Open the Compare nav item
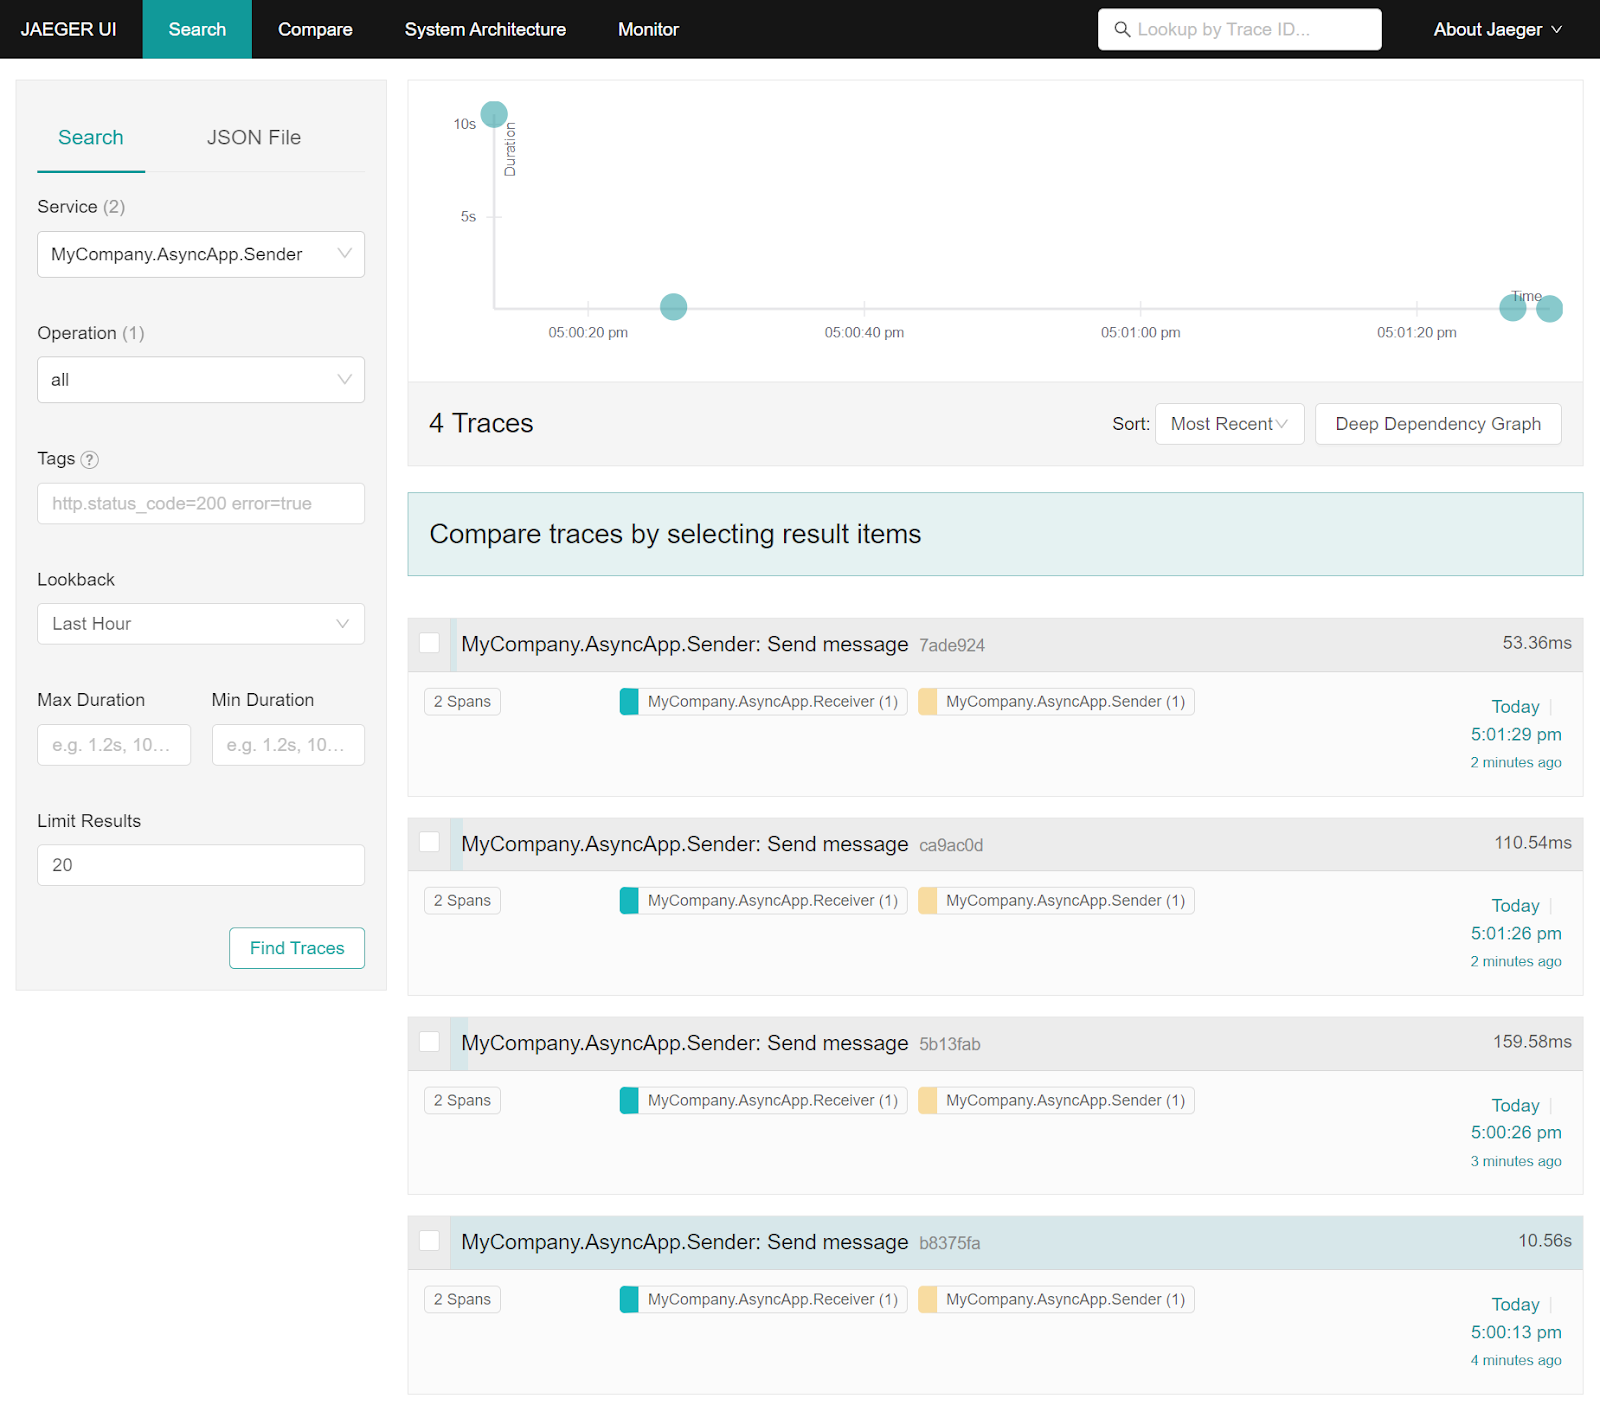This screenshot has height=1405, width=1600. [x=315, y=30]
